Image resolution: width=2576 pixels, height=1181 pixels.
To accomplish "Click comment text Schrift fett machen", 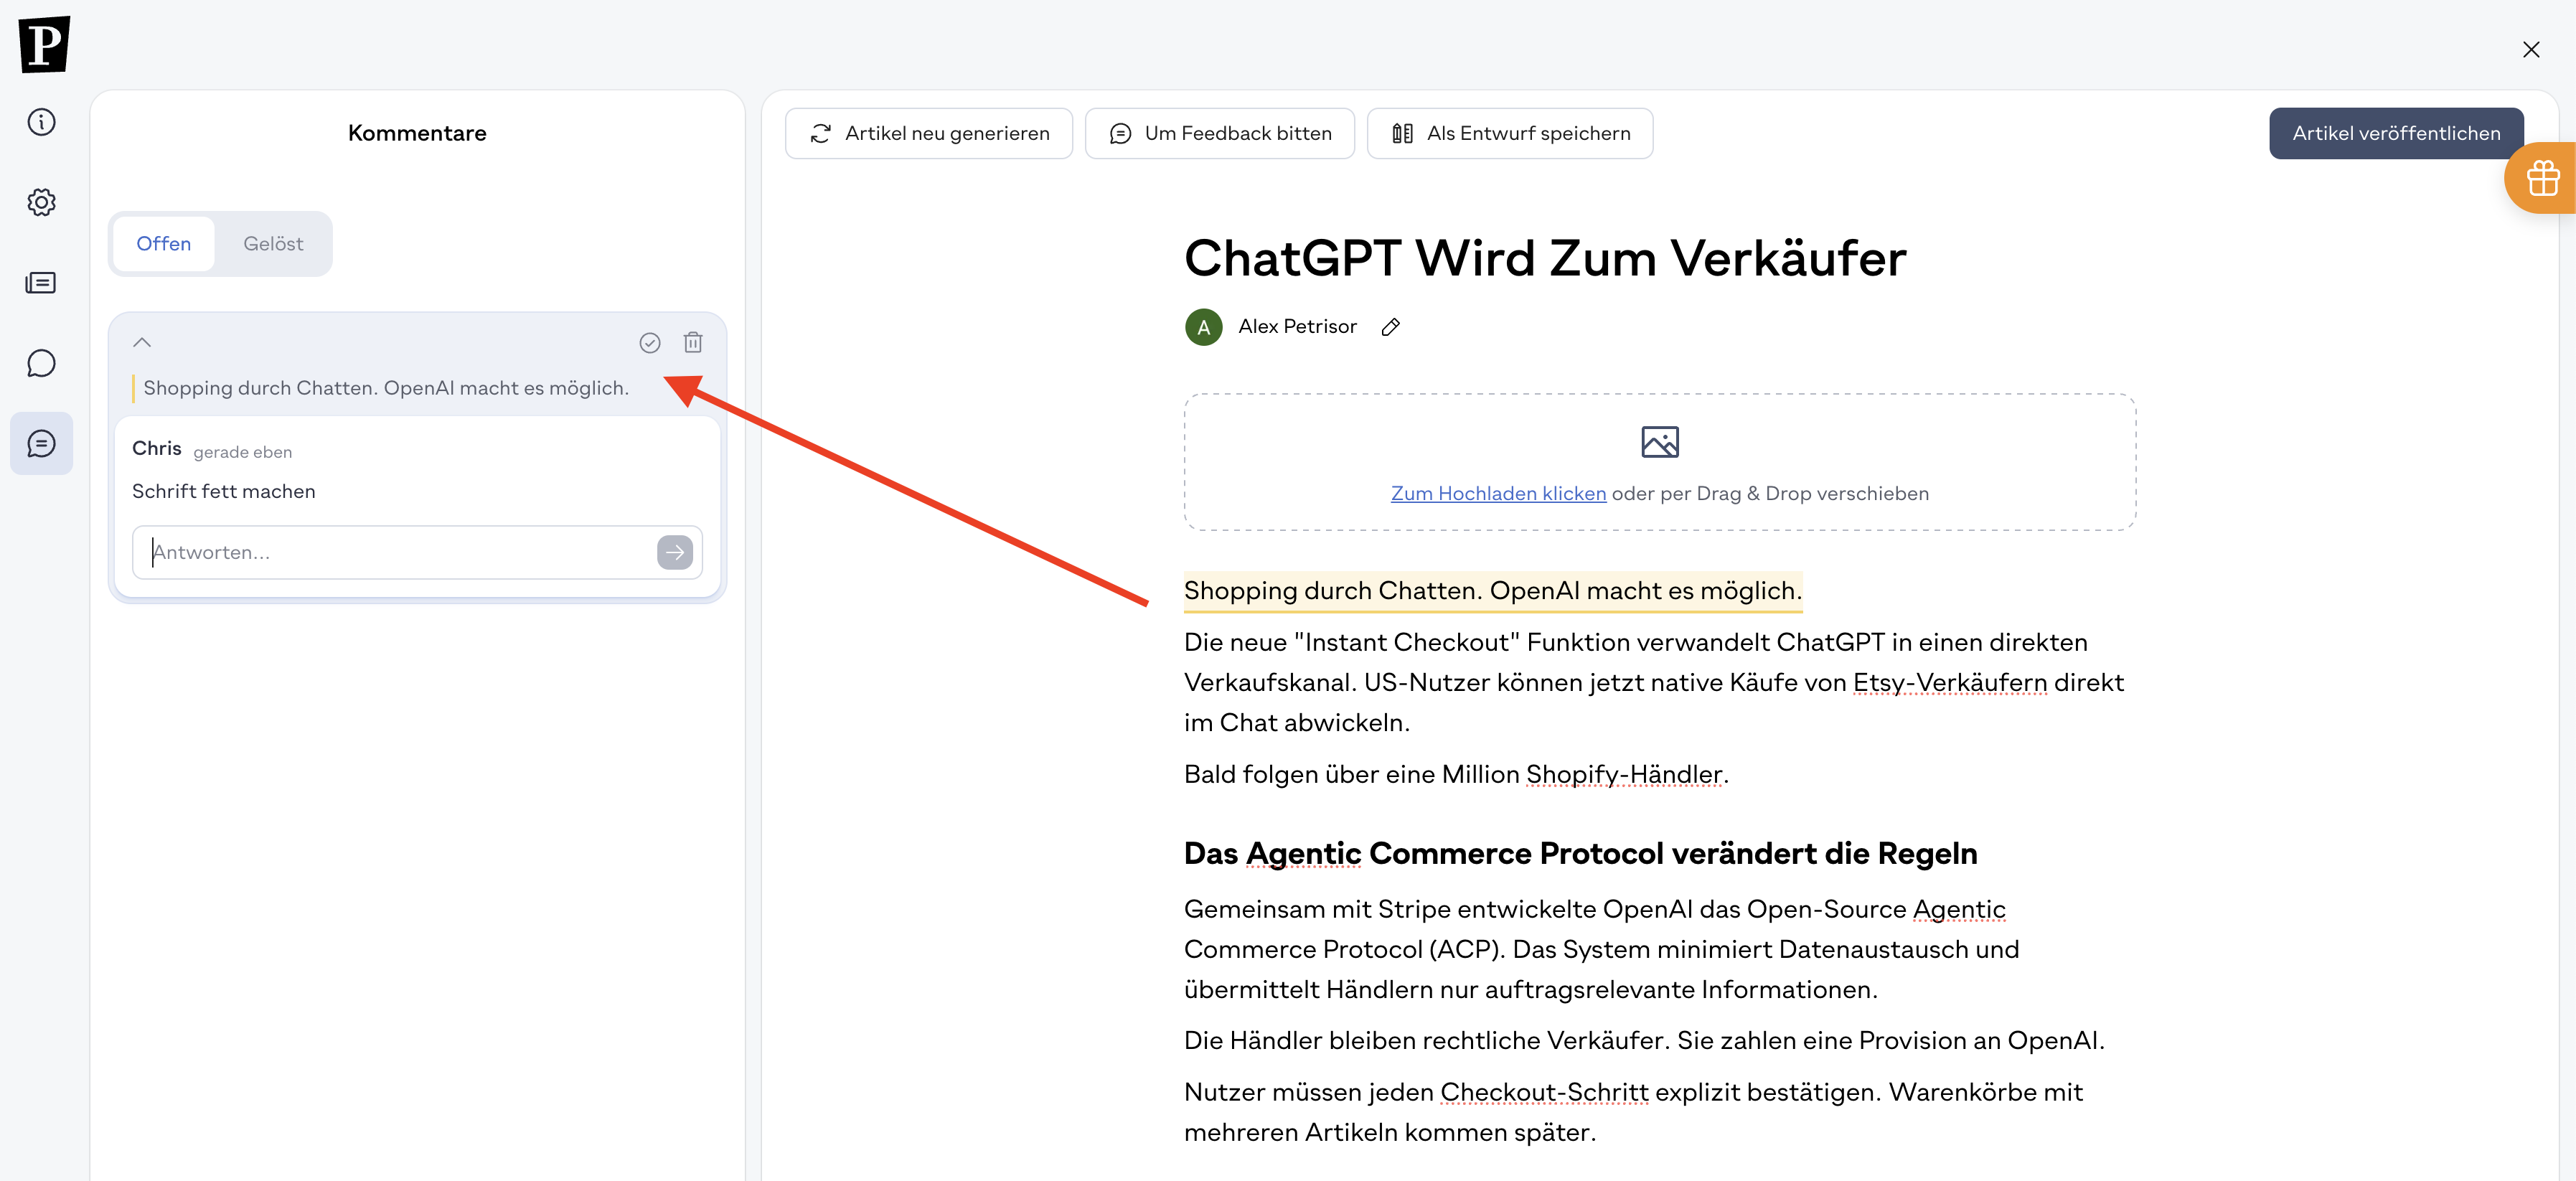I will [x=224, y=491].
